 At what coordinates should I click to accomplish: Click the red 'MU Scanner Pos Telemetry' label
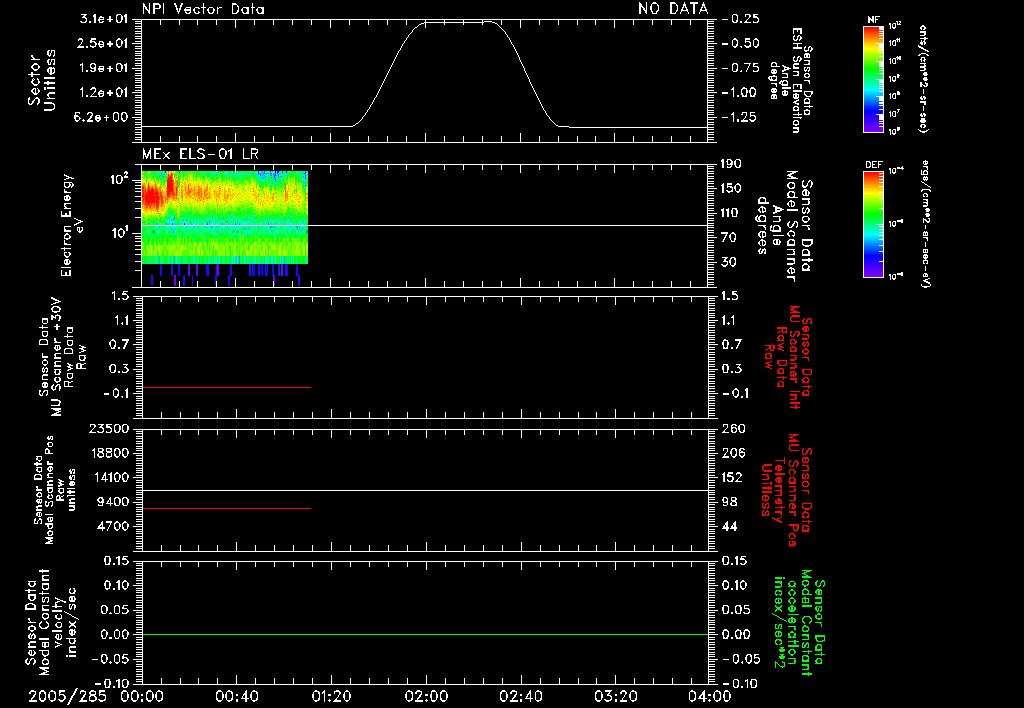click(x=788, y=490)
